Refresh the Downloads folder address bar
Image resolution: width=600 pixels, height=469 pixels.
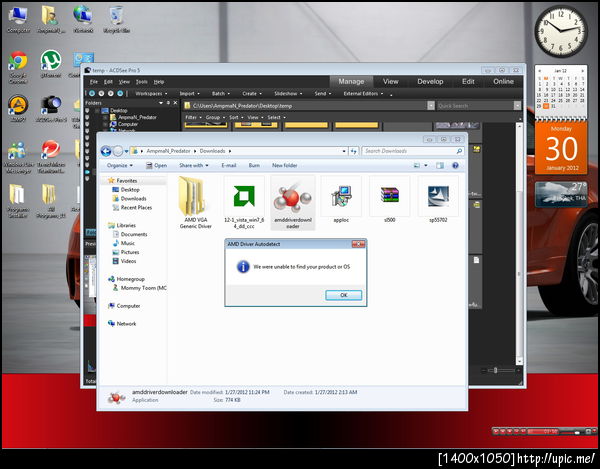click(x=353, y=151)
